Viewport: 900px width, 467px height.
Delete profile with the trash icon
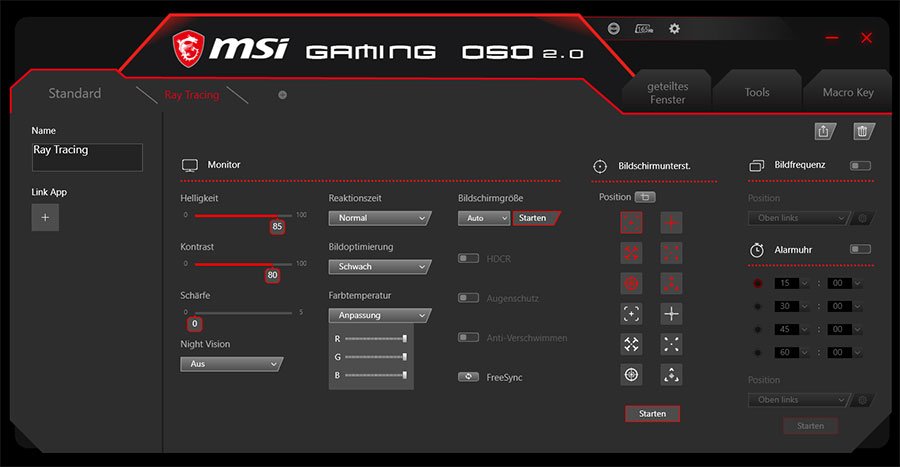(x=863, y=131)
